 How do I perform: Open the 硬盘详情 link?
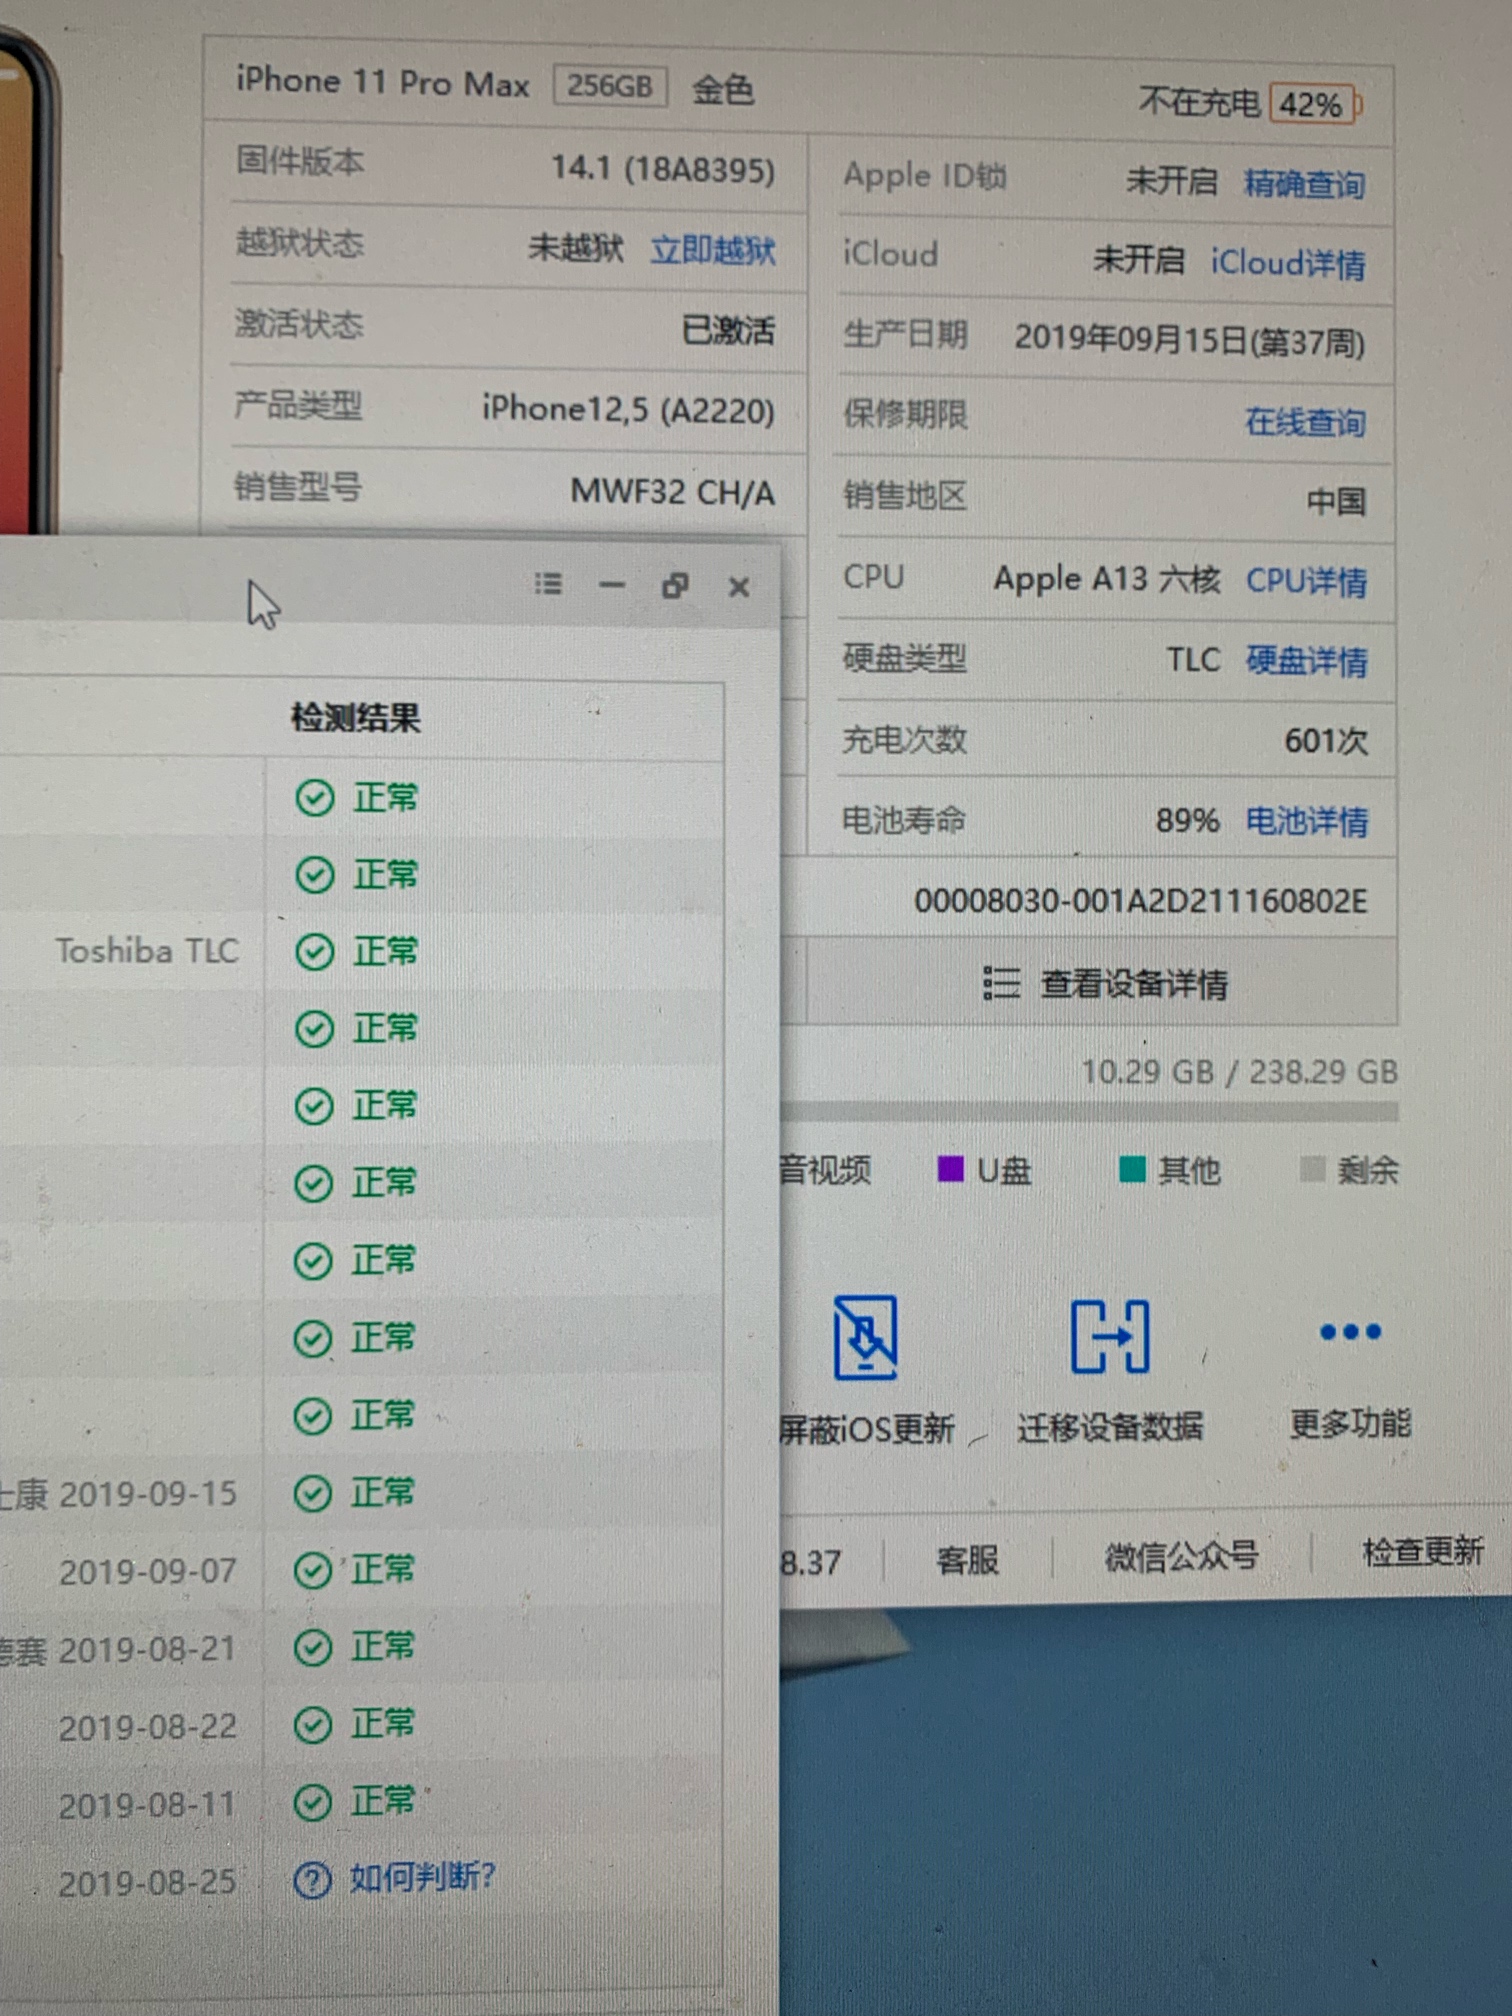pos(1306,661)
